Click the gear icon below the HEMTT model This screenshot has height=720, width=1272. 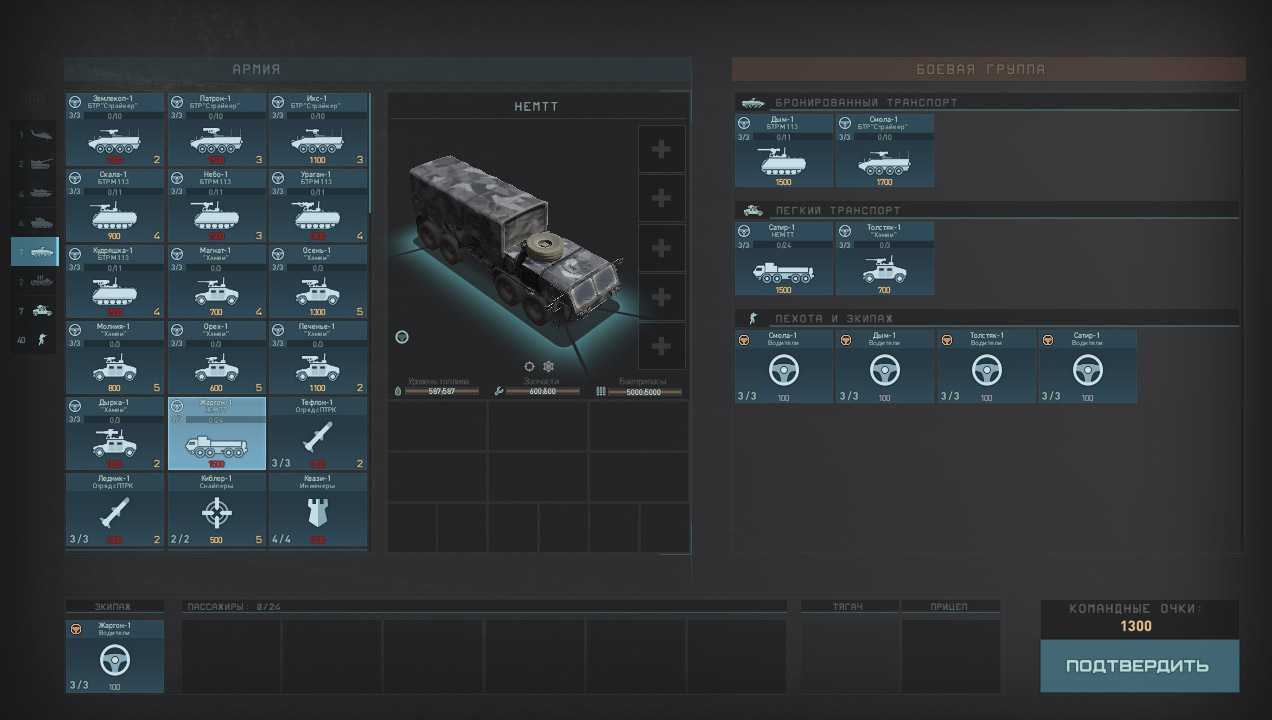pyautogui.click(x=548, y=366)
